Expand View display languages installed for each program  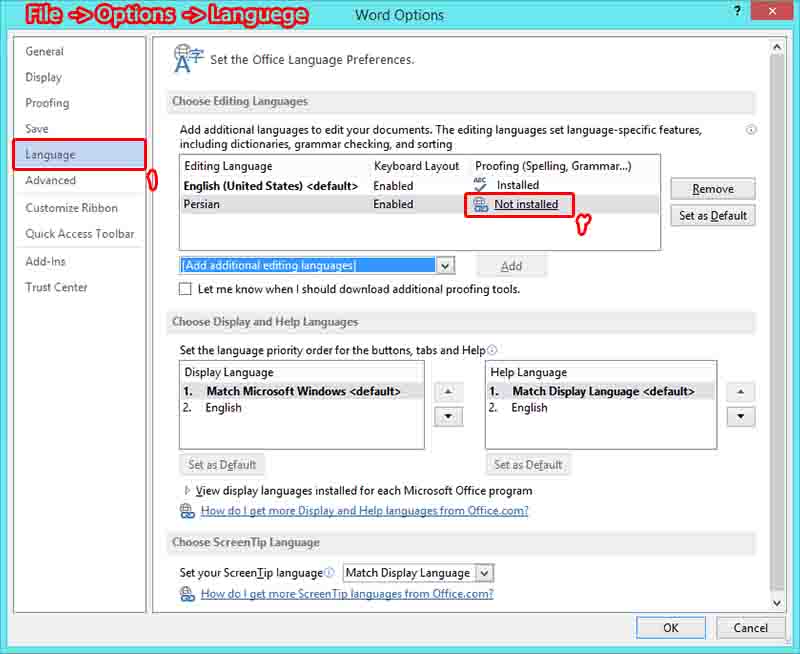[187, 491]
